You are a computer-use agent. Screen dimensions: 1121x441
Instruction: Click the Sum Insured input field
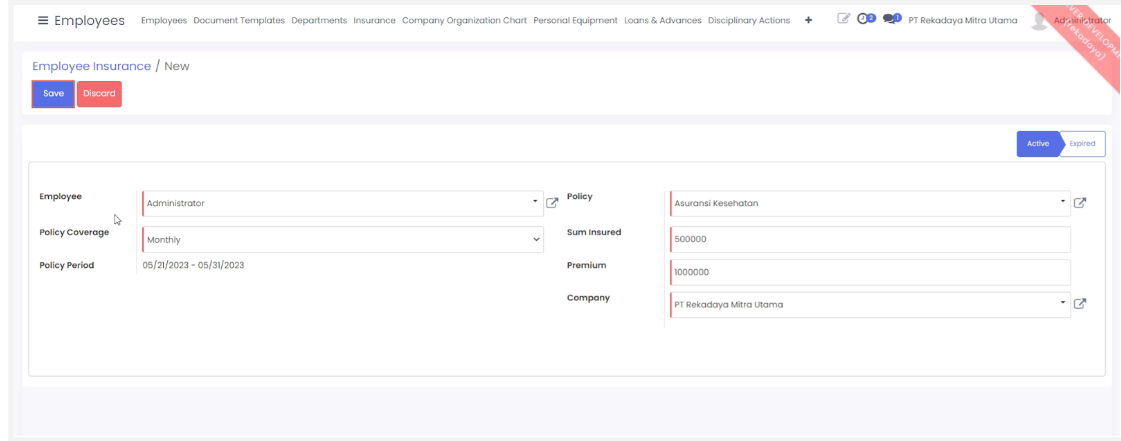(x=869, y=240)
